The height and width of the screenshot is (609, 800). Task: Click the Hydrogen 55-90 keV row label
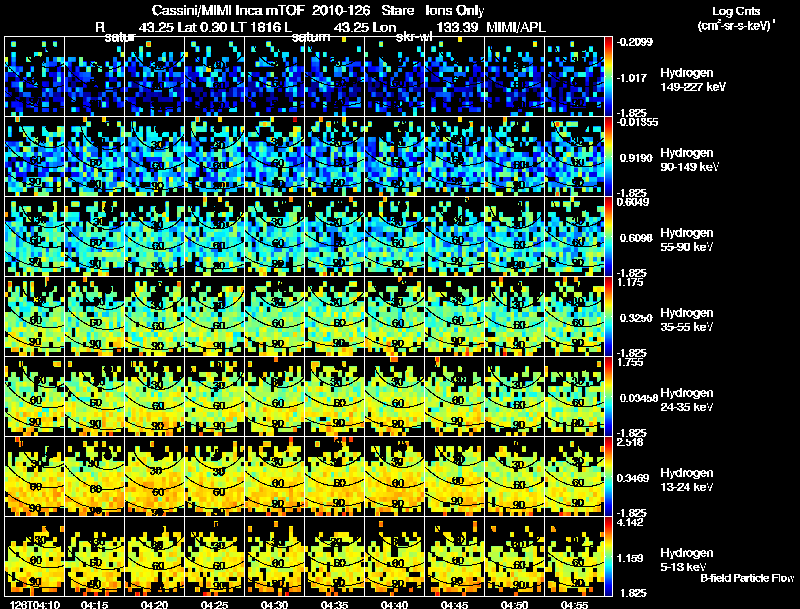(x=687, y=240)
